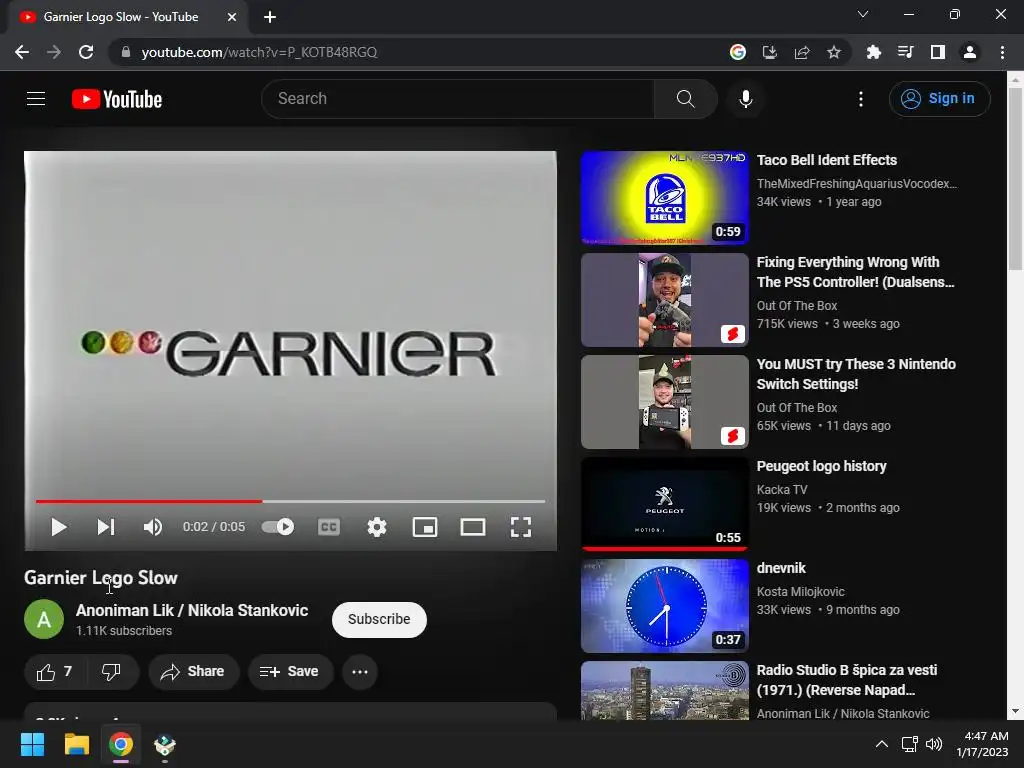The width and height of the screenshot is (1024, 768).
Task: Click the Garnier Logo Slow video title
Action: (101, 578)
